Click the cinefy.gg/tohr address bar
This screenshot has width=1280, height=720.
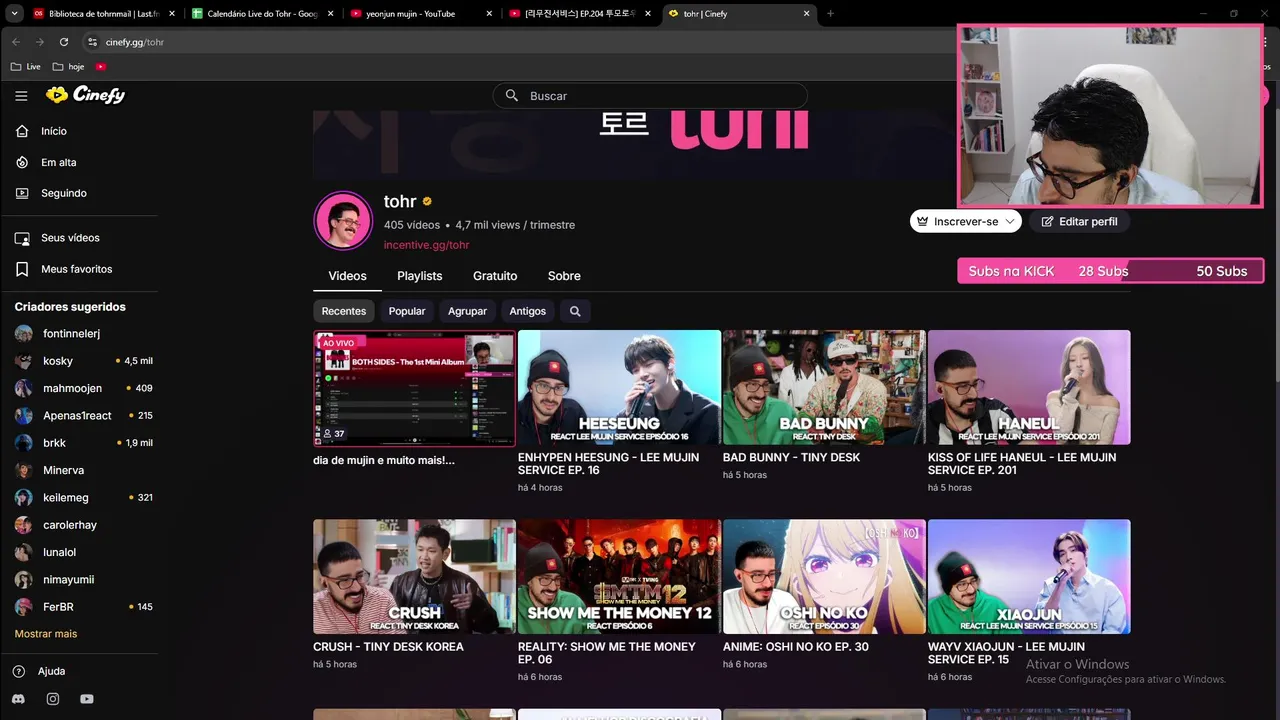point(520,42)
